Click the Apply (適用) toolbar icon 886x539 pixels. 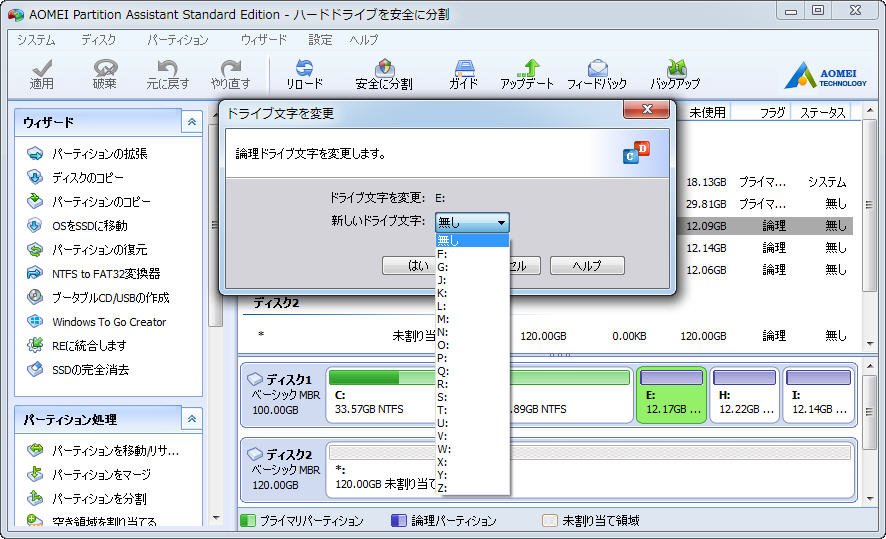(42, 75)
